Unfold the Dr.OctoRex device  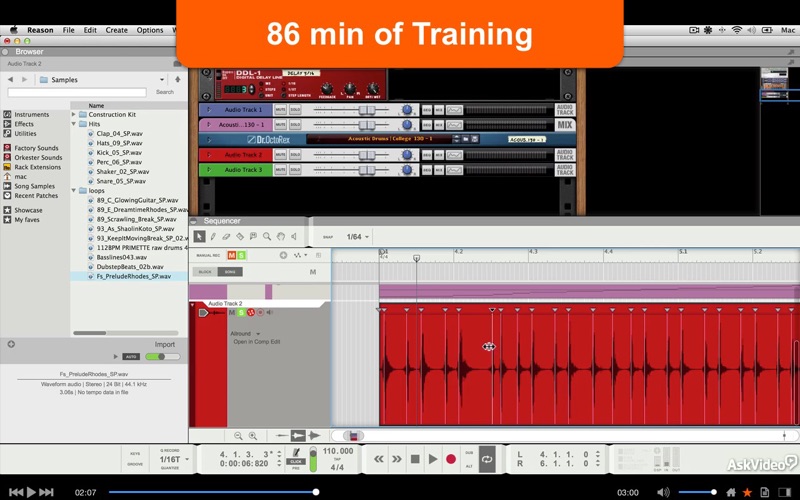coord(208,139)
